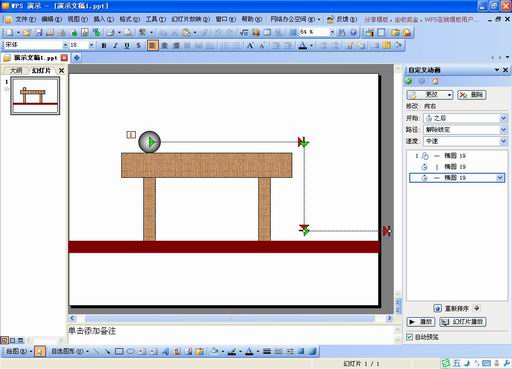Apply underline formatting
Screen dimensions: 512x369
click(127, 45)
